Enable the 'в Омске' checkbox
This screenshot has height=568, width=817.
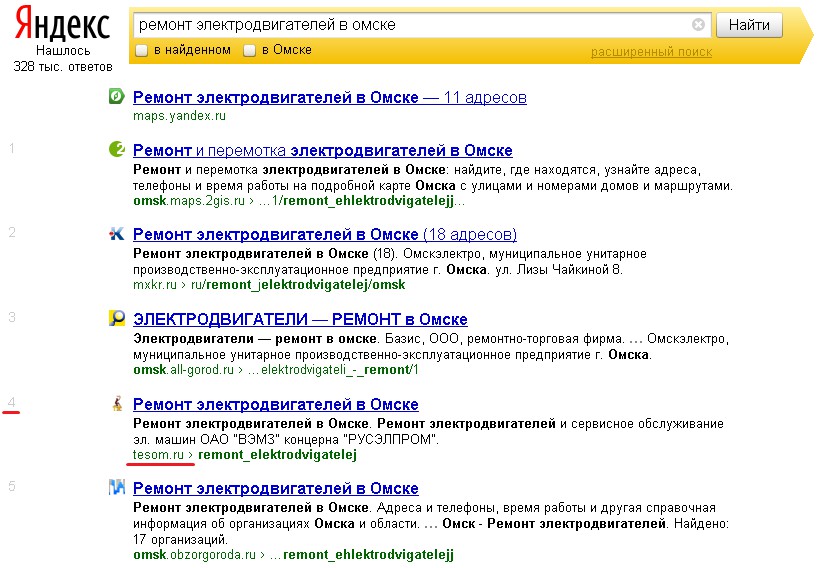250,51
